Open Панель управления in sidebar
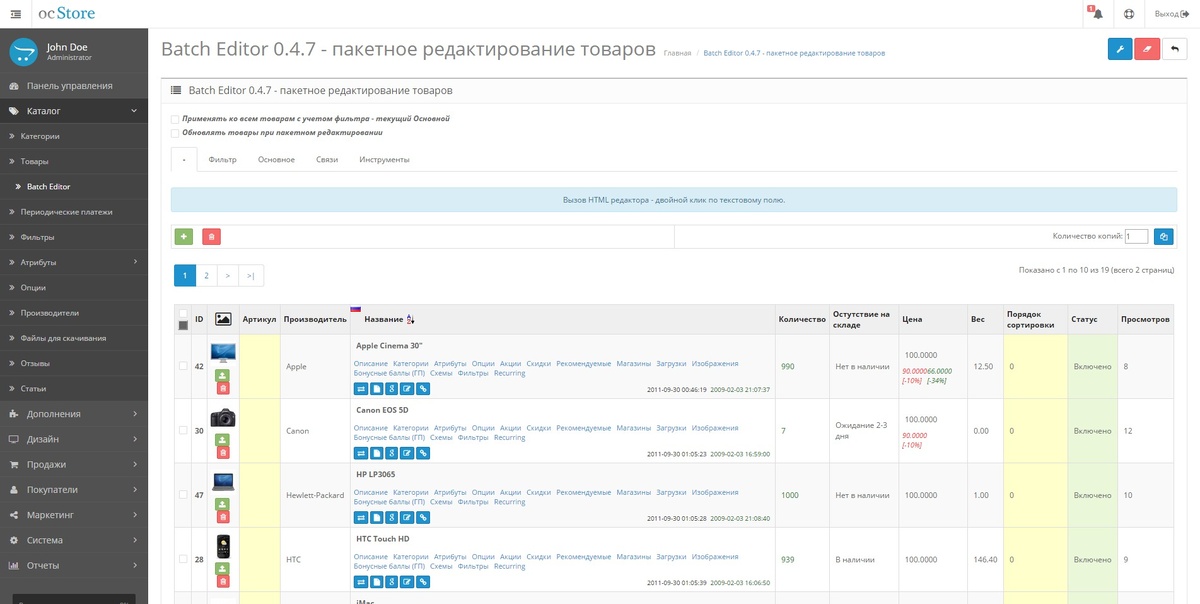The width and height of the screenshot is (1200, 604). pos(74,86)
